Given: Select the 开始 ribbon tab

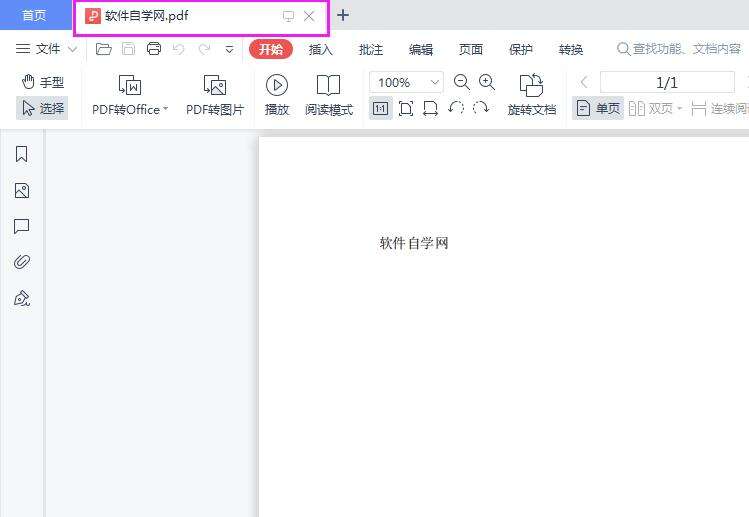Looking at the screenshot, I should (x=271, y=49).
